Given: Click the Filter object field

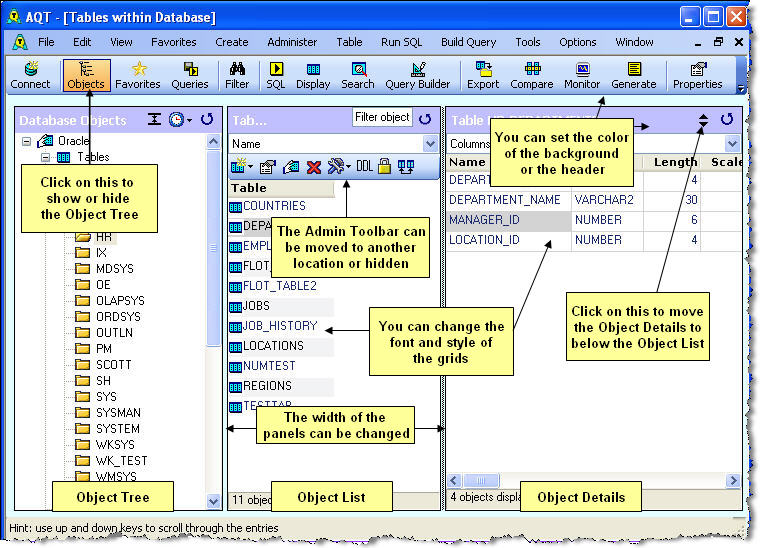Looking at the screenshot, I should point(382,117).
